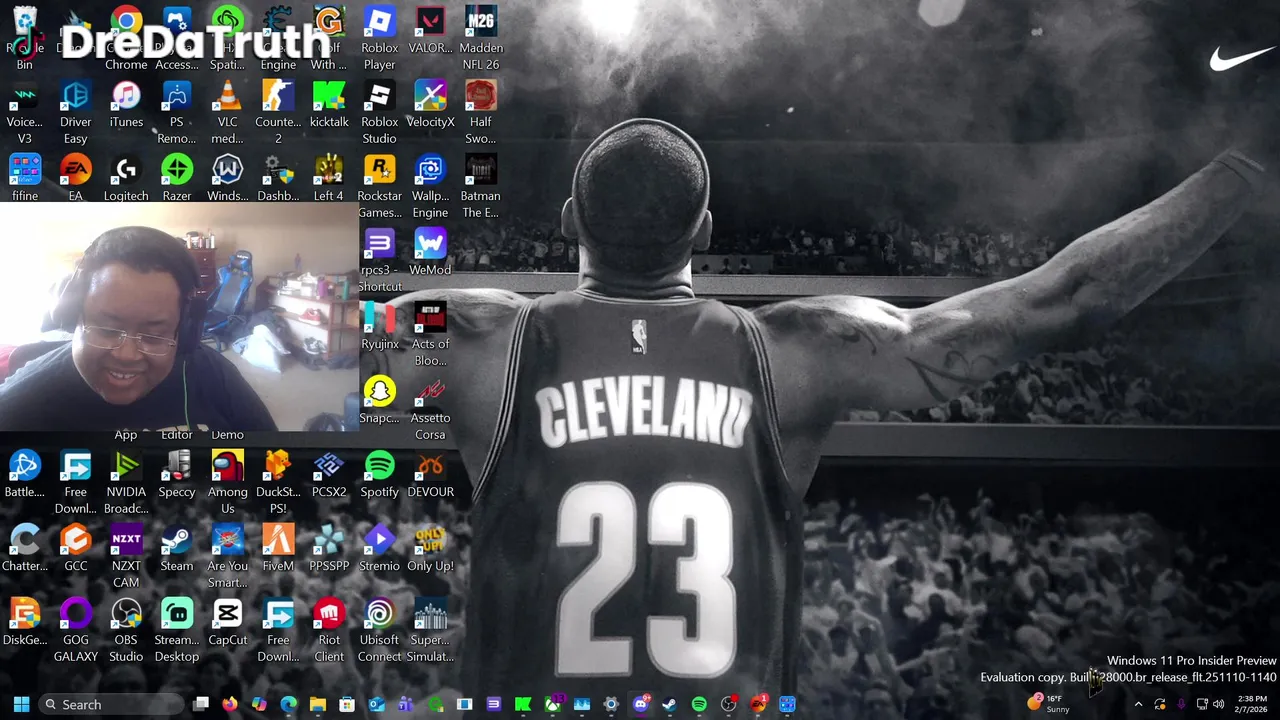This screenshot has height=720, width=1280.
Task: Open the NZXT CAM desktop icon
Action: [126, 556]
